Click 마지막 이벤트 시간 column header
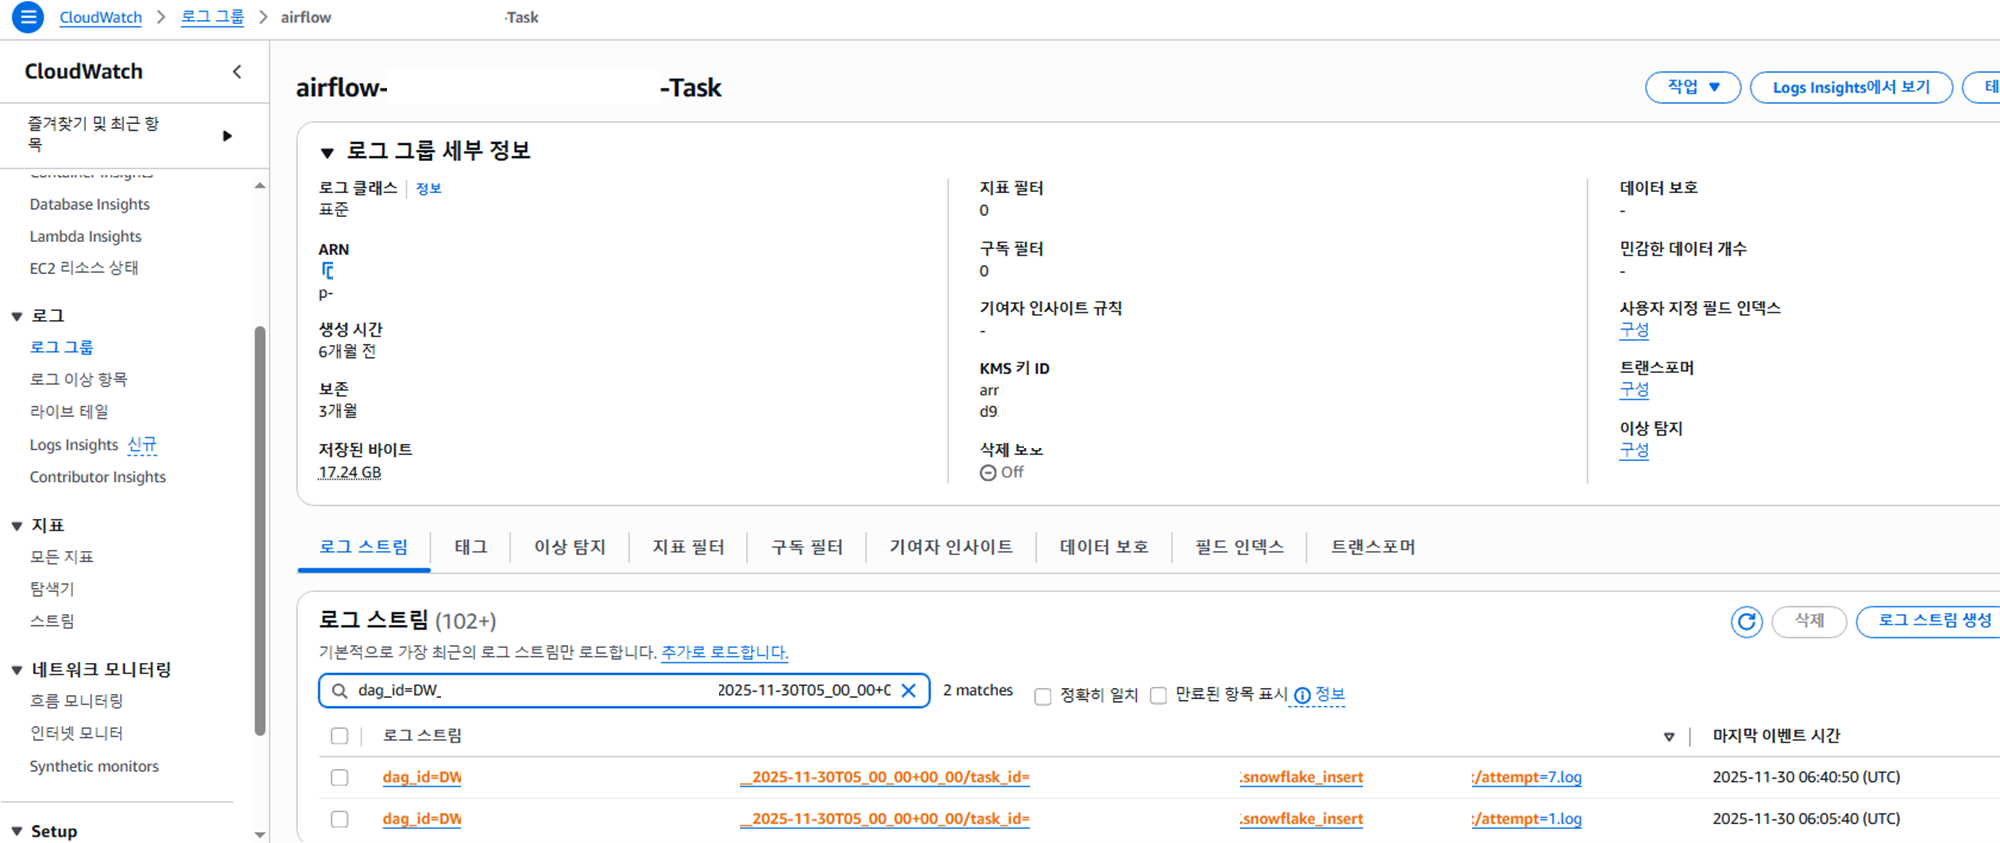Screen dimensions: 2000x843 point(1776,736)
